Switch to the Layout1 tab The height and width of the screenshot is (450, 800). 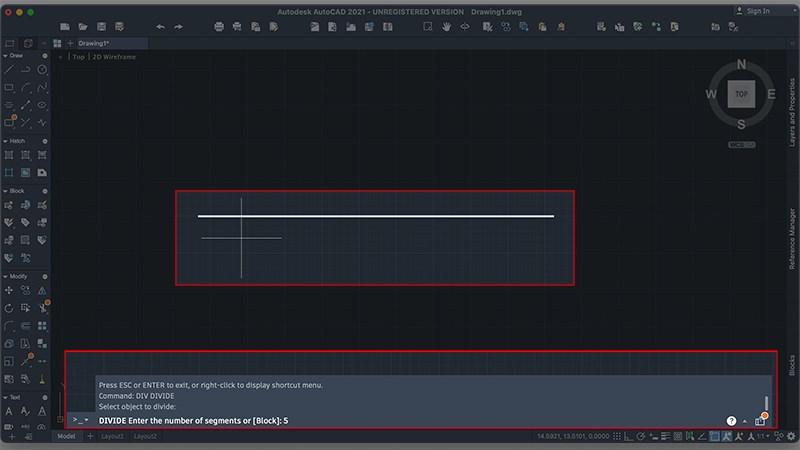(110, 437)
